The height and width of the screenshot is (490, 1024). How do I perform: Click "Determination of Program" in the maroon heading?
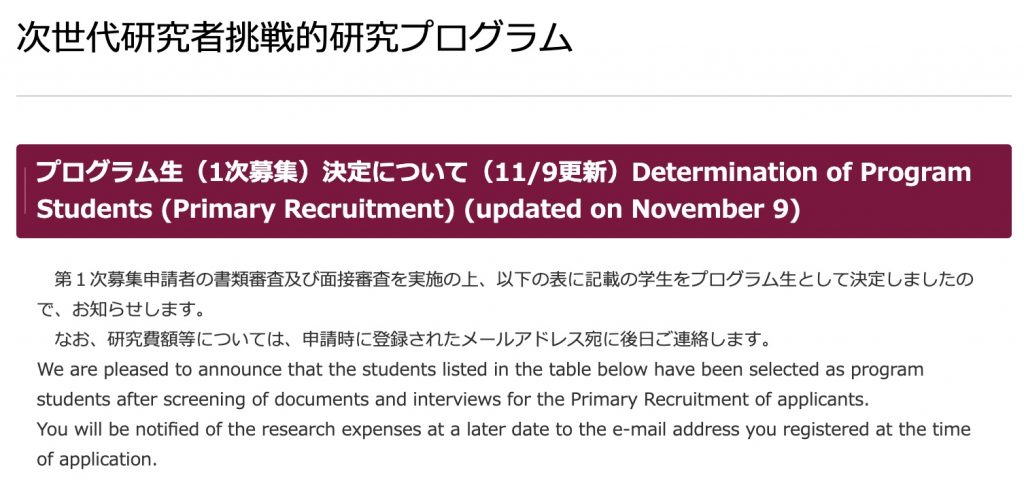point(801,172)
